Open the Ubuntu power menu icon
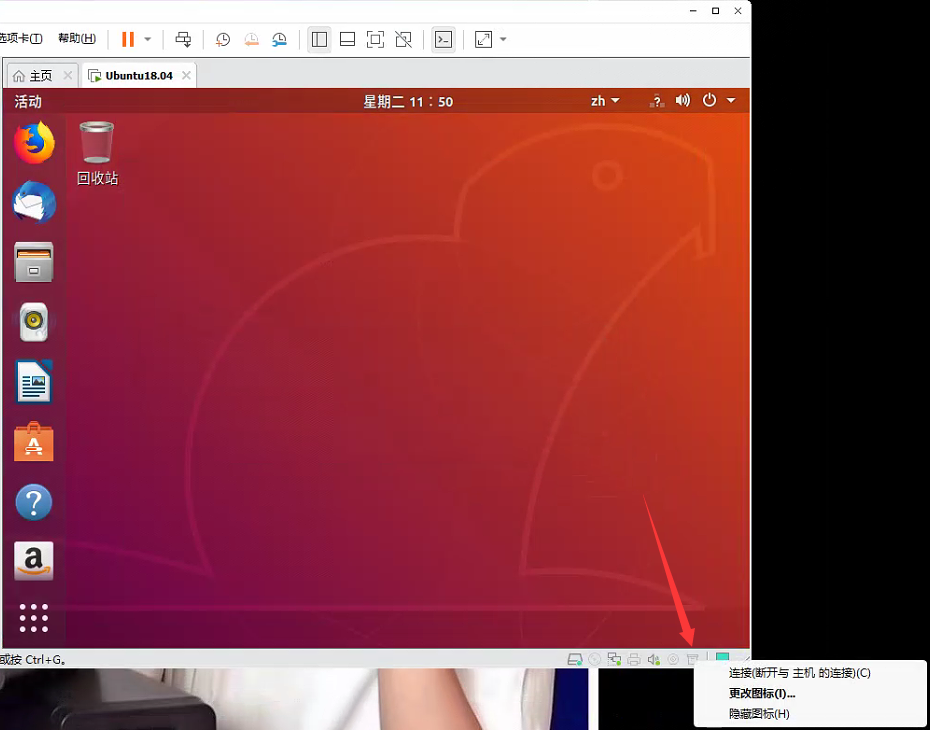 click(709, 100)
